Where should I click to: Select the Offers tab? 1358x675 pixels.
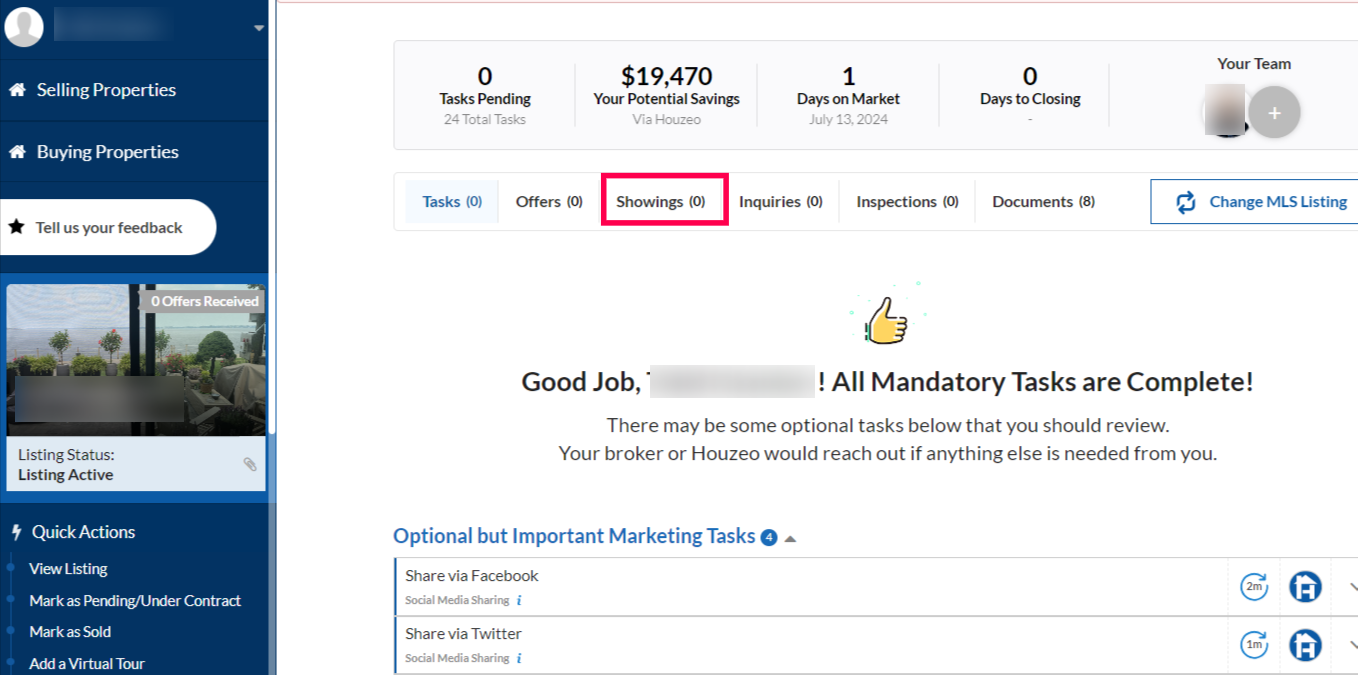pos(549,201)
